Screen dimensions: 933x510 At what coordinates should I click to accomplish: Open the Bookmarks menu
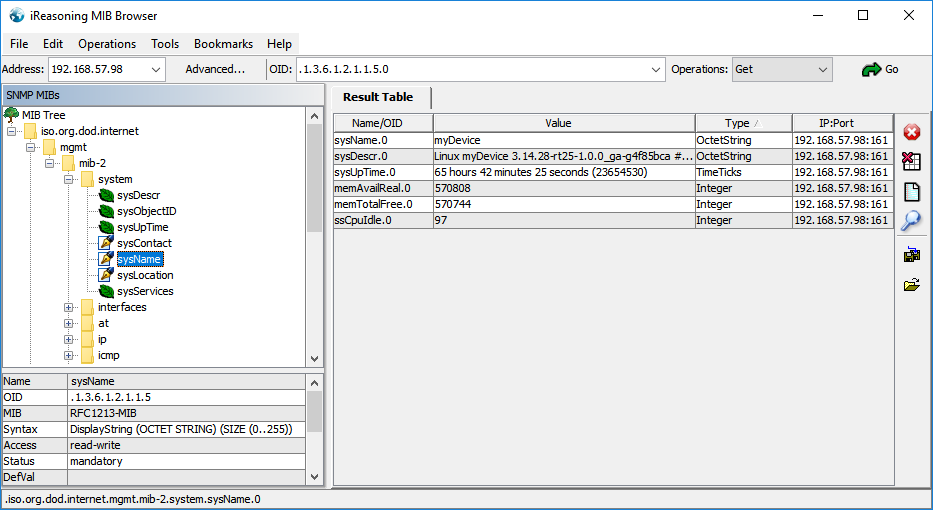click(x=223, y=44)
